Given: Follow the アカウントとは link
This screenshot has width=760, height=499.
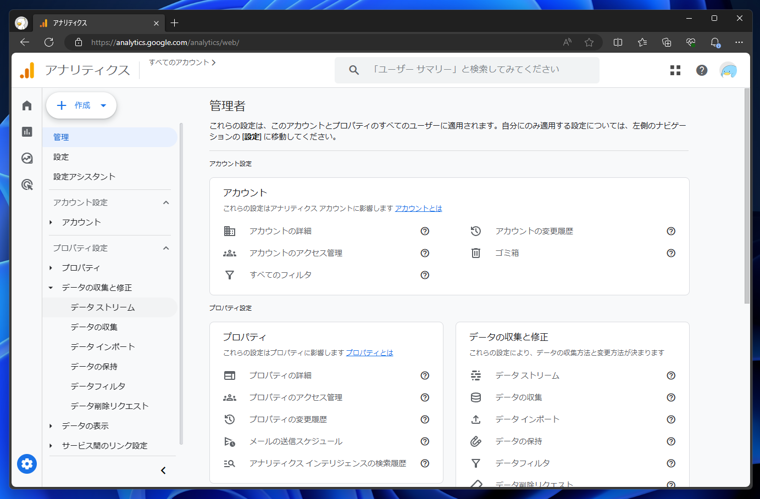Looking at the screenshot, I should click(418, 208).
